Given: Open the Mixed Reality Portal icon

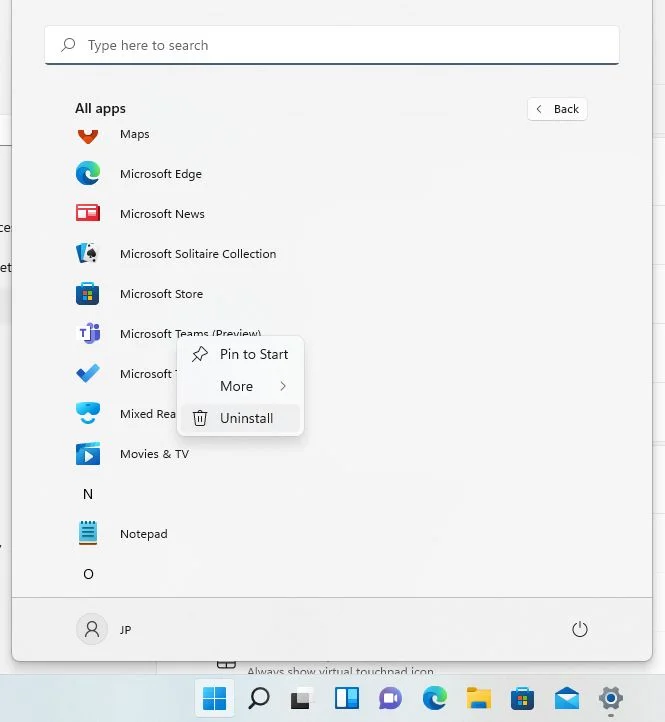Looking at the screenshot, I should pos(88,413).
